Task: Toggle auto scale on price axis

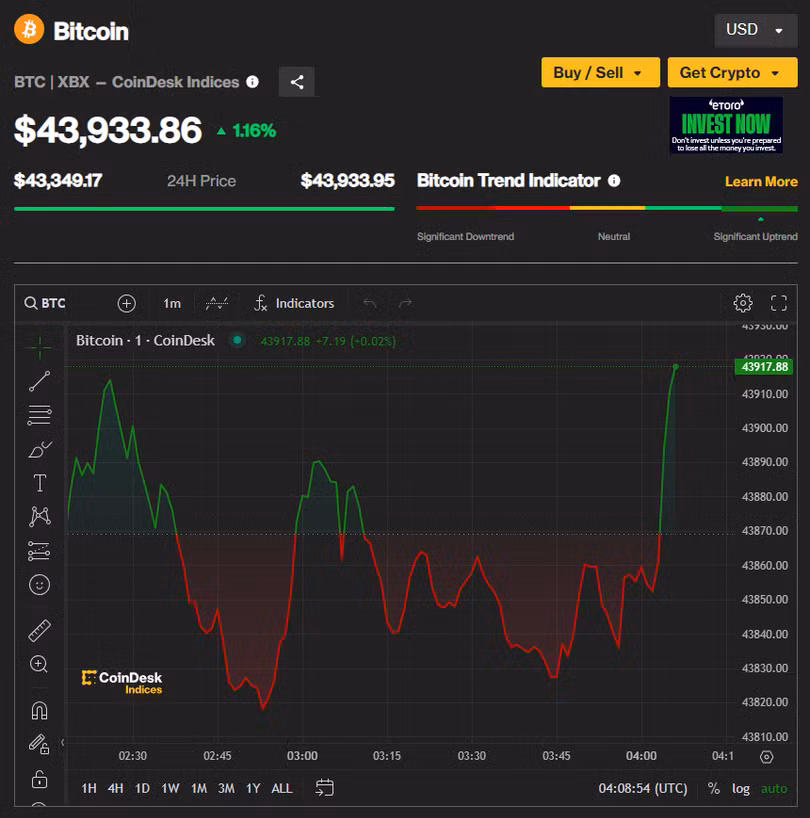Action: [x=774, y=788]
